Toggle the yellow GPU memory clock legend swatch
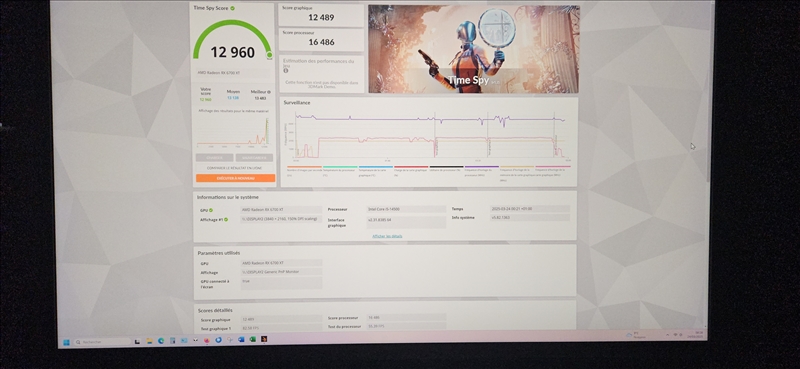 click(x=517, y=167)
